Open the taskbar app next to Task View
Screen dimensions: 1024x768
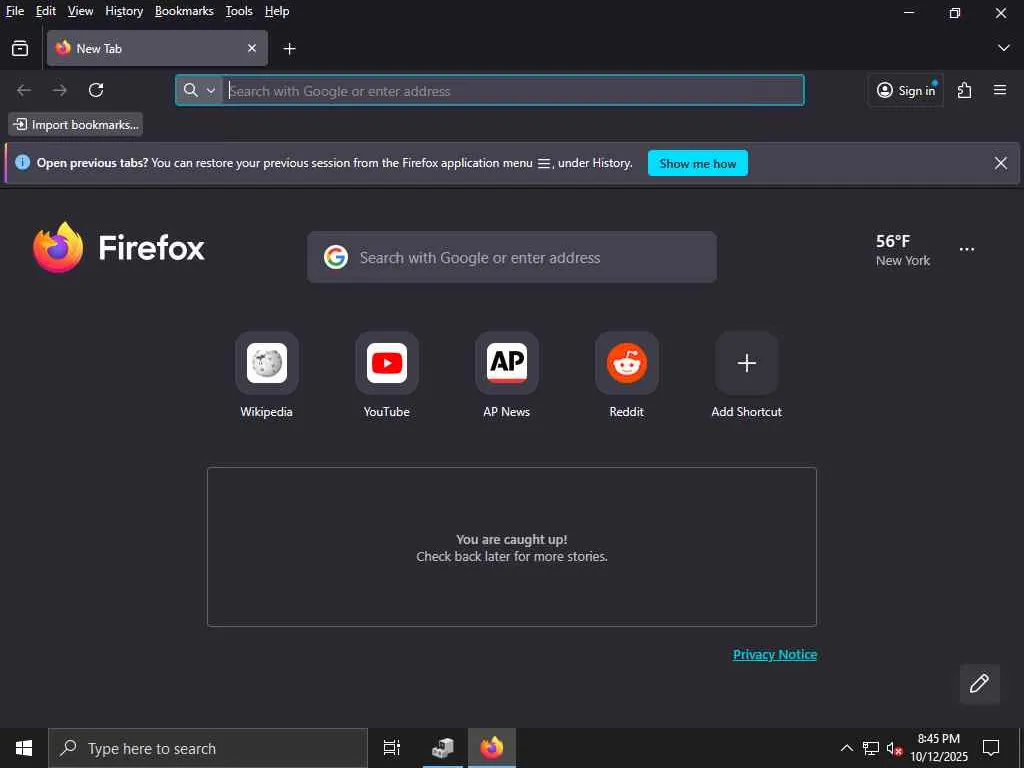click(443, 748)
